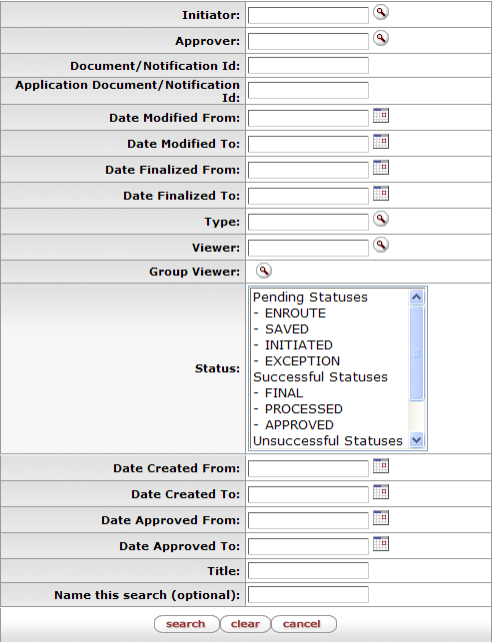Screen dimensions: 492x642
Task: Open calendar for Date Modified From
Action: tap(381, 116)
